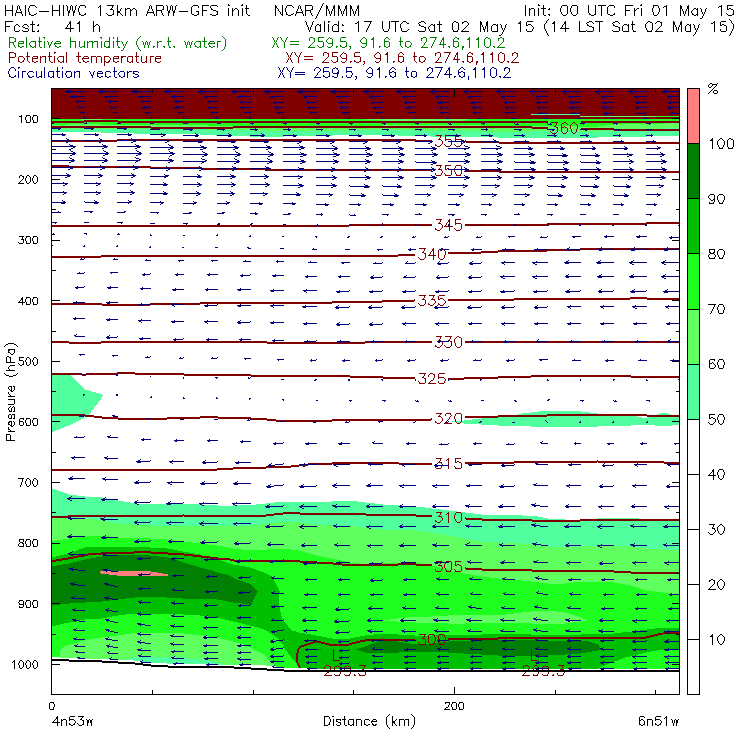Click the 300 hPa pressure axis tick label
The height and width of the screenshot is (740, 740).
[28, 240]
